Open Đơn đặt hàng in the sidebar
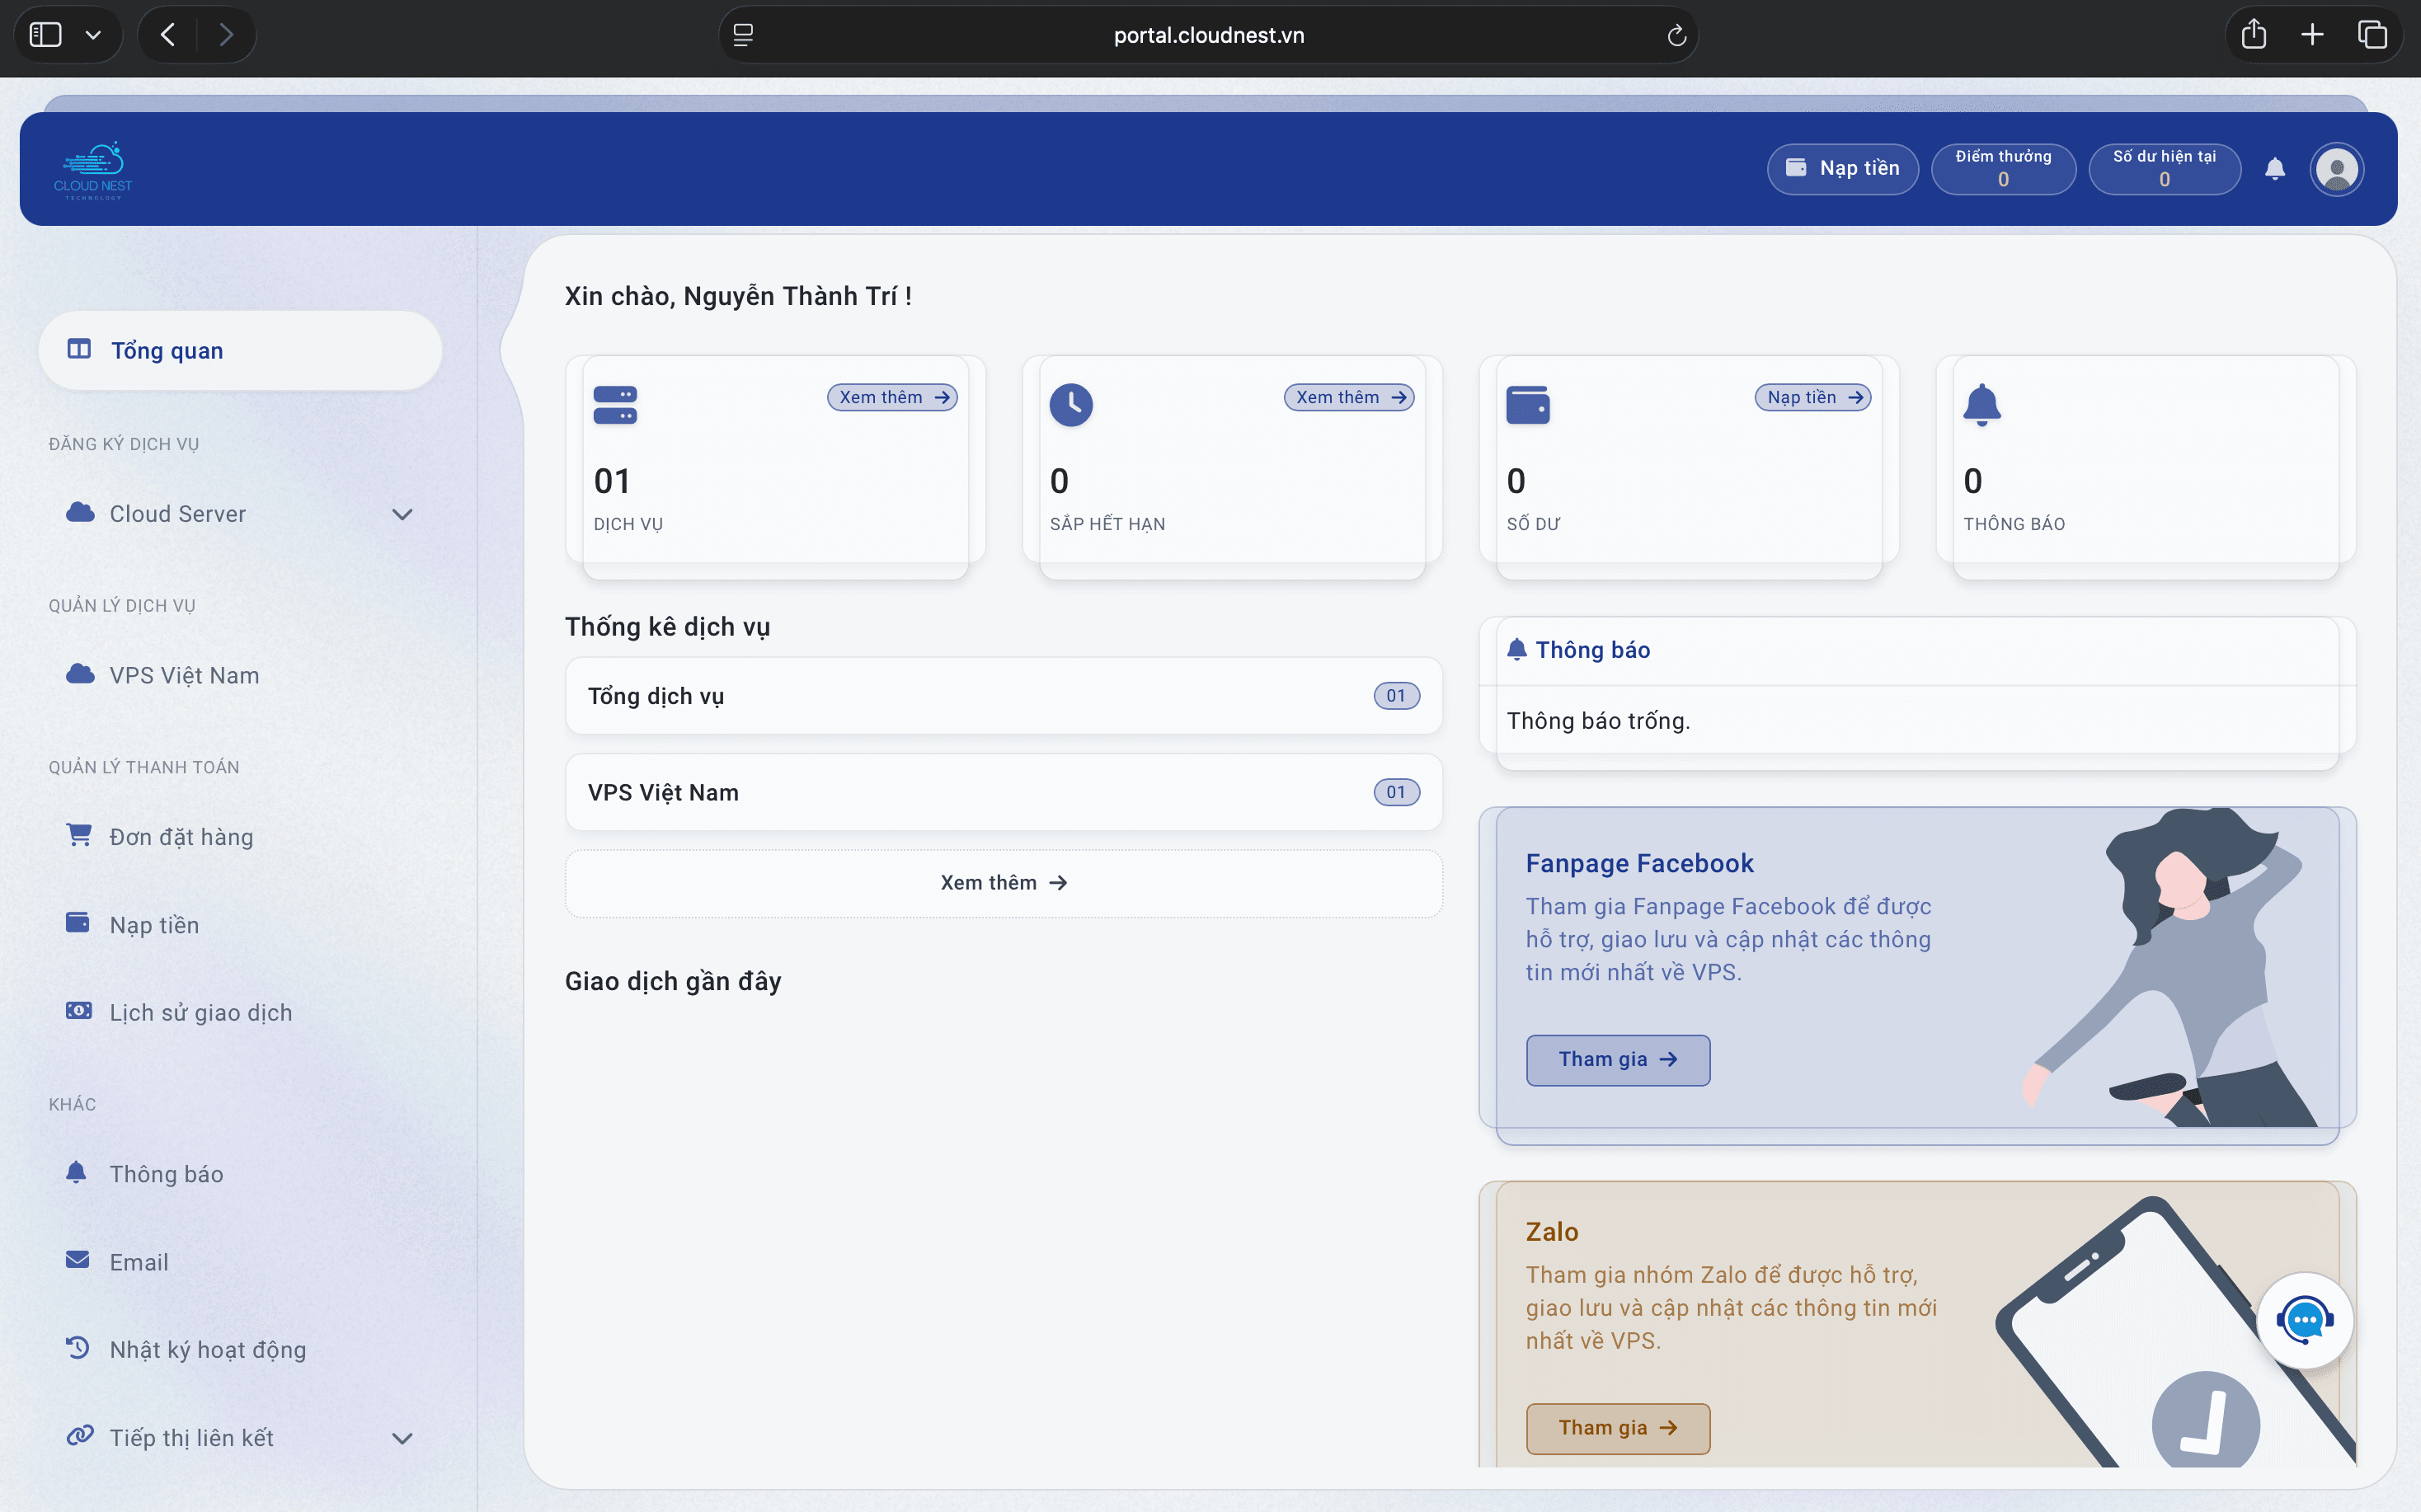 point(240,836)
